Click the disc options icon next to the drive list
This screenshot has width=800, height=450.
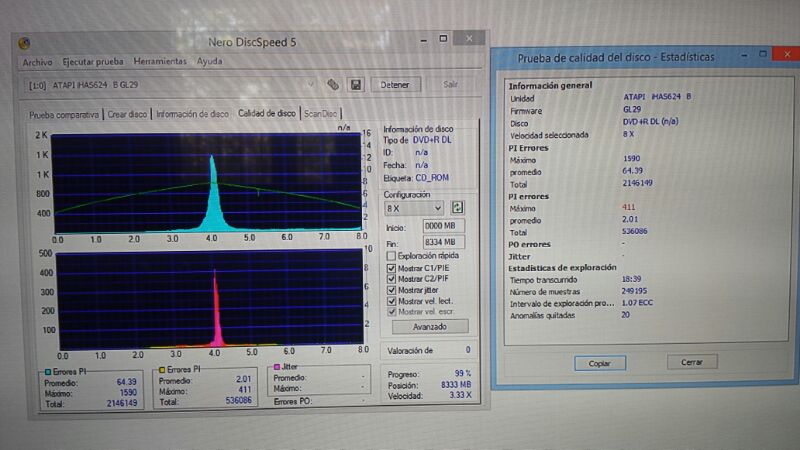[333, 85]
